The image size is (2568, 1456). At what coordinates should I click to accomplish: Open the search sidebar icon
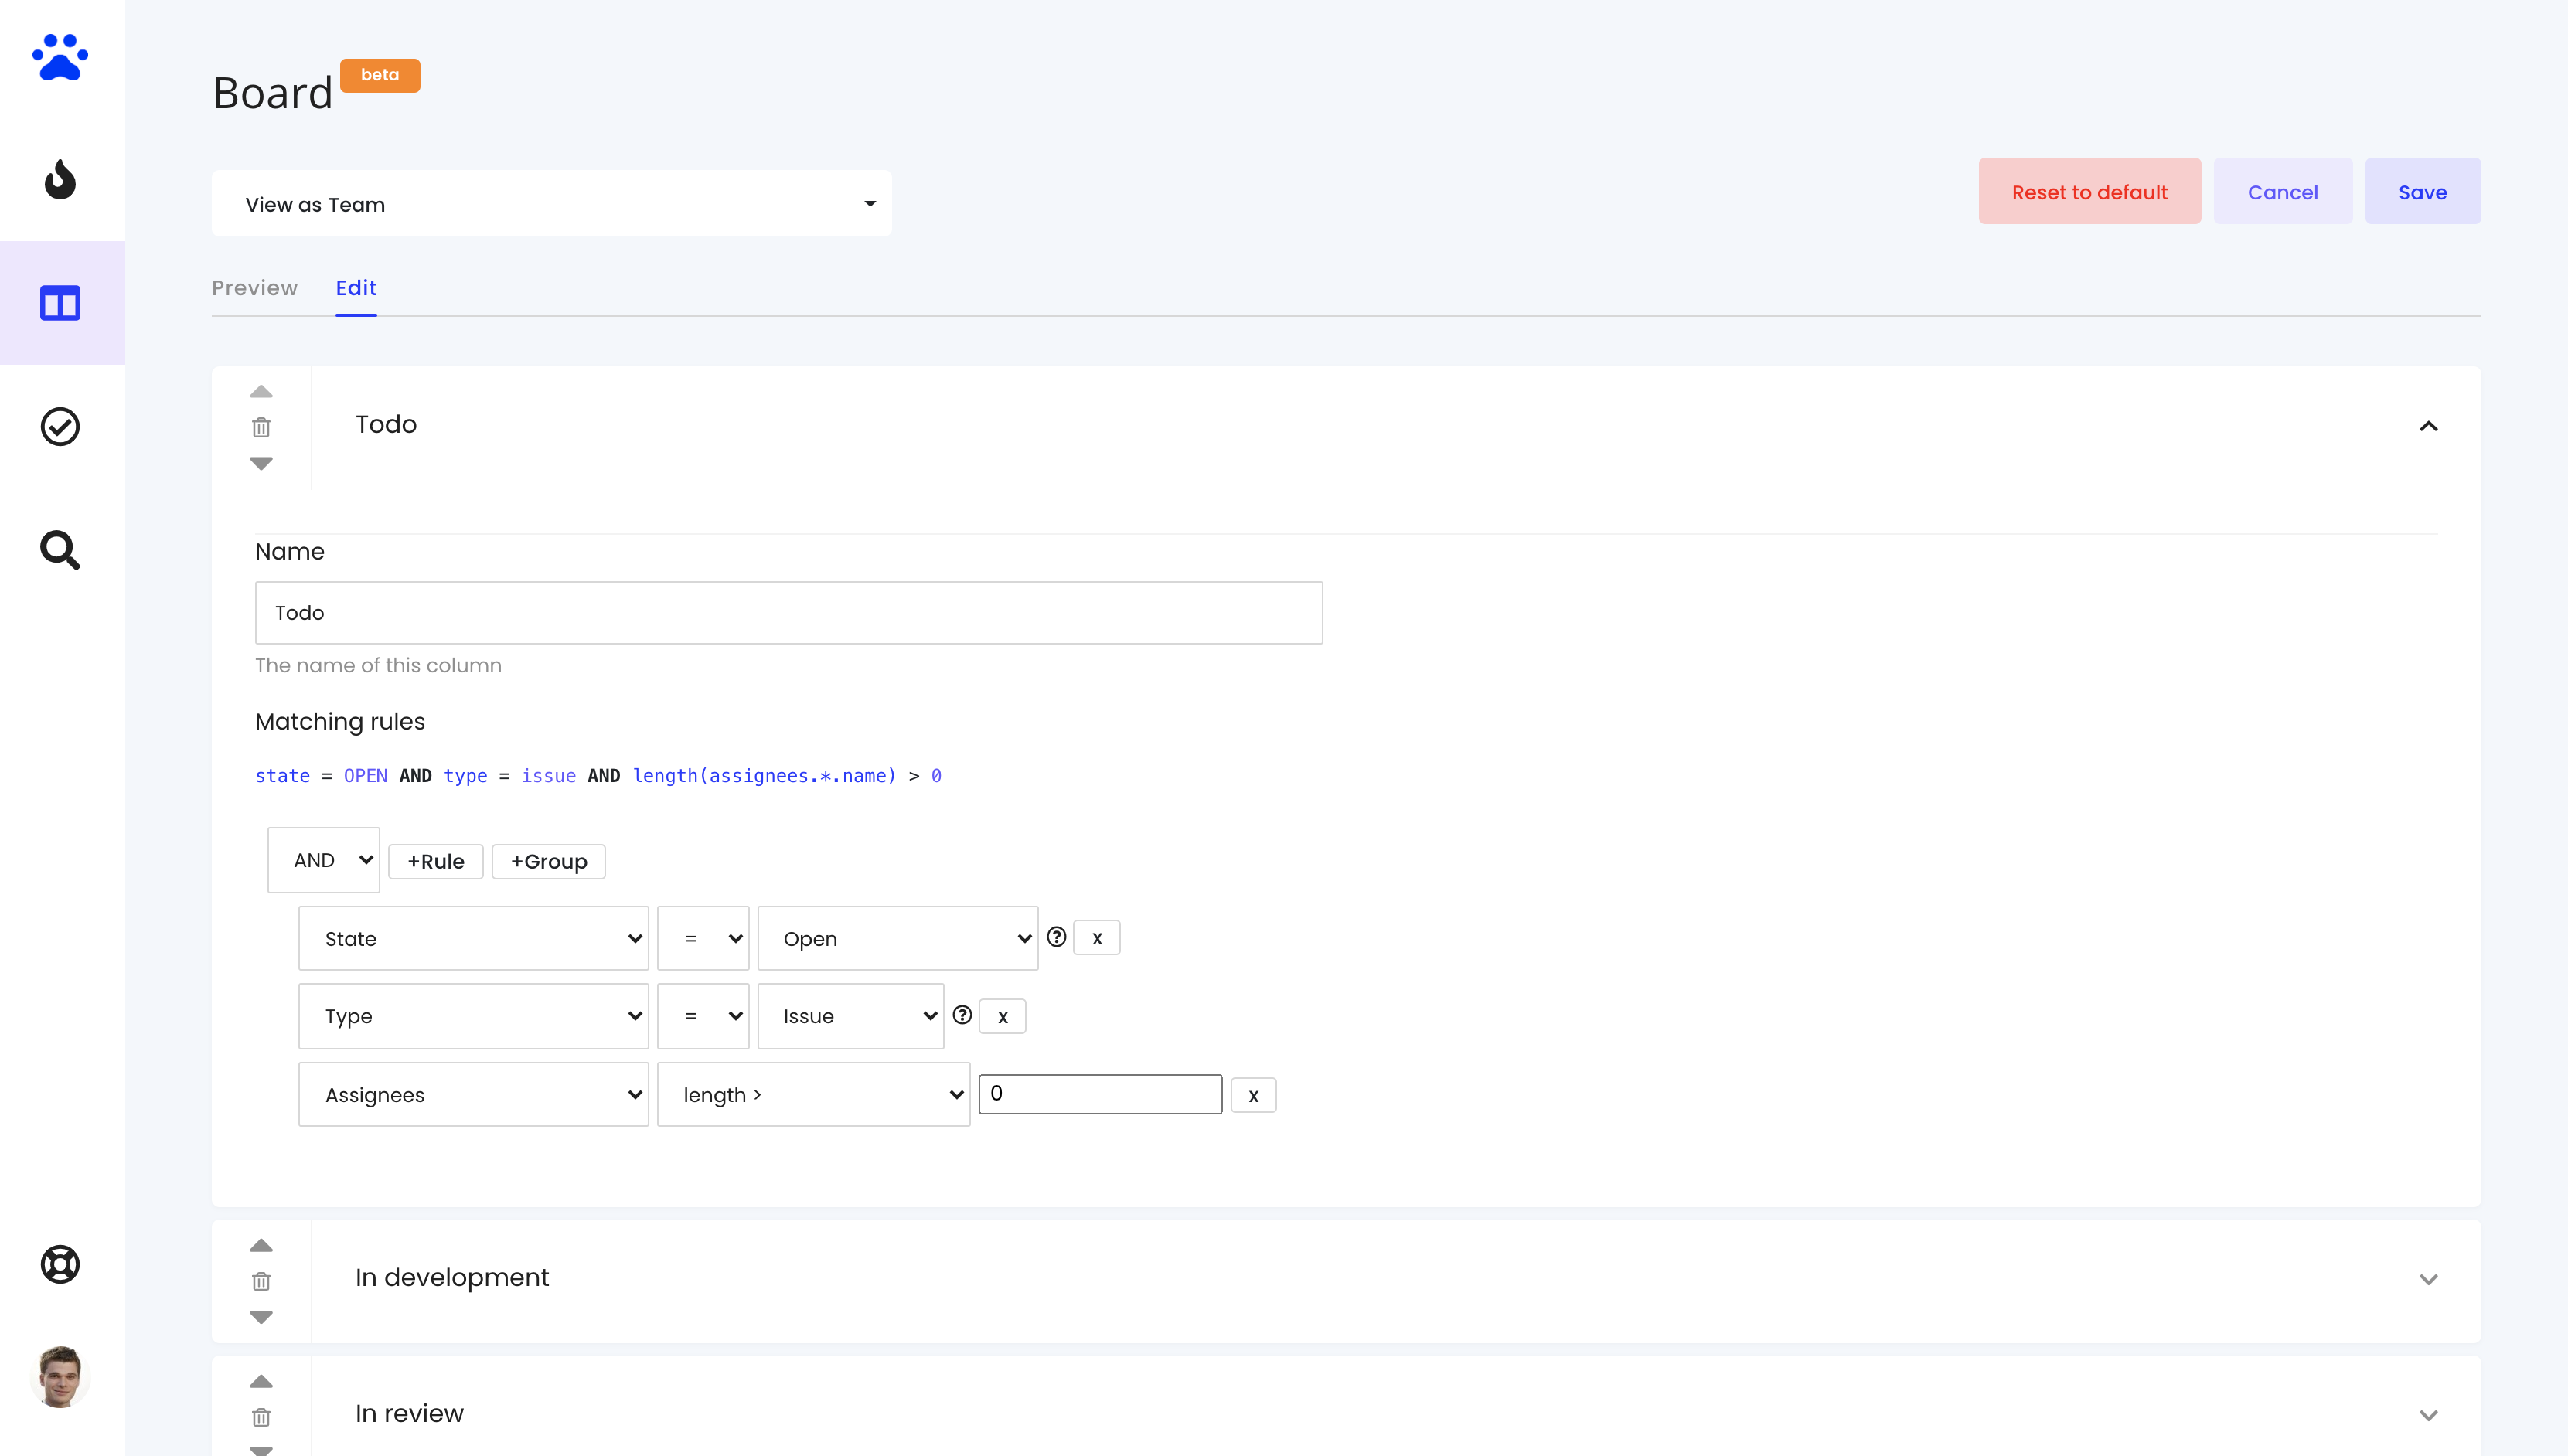pyautogui.click(x=60, y=550)
